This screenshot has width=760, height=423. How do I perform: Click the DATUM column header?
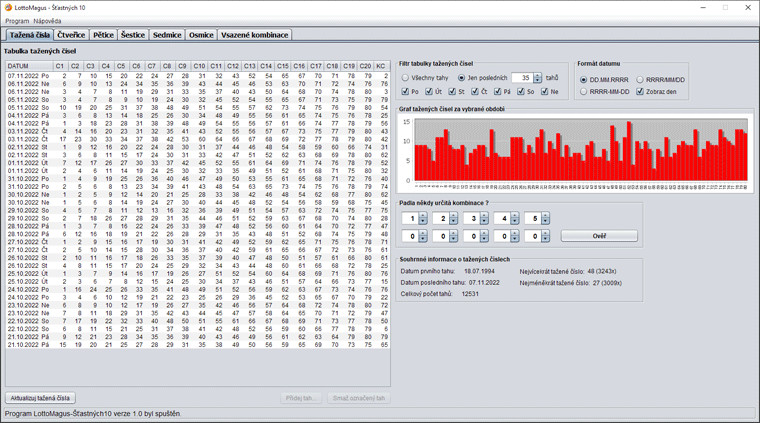tap(28, 66)
